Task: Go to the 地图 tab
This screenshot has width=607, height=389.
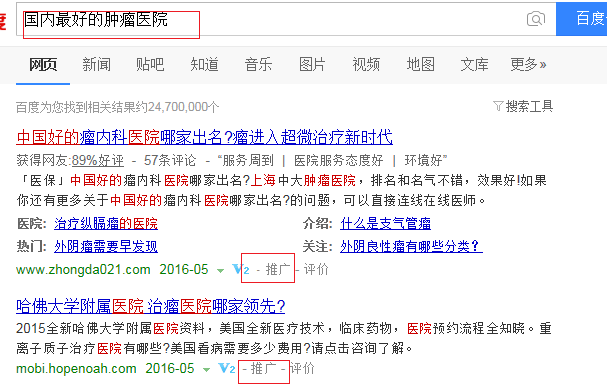Action: (x=420, y=64)
